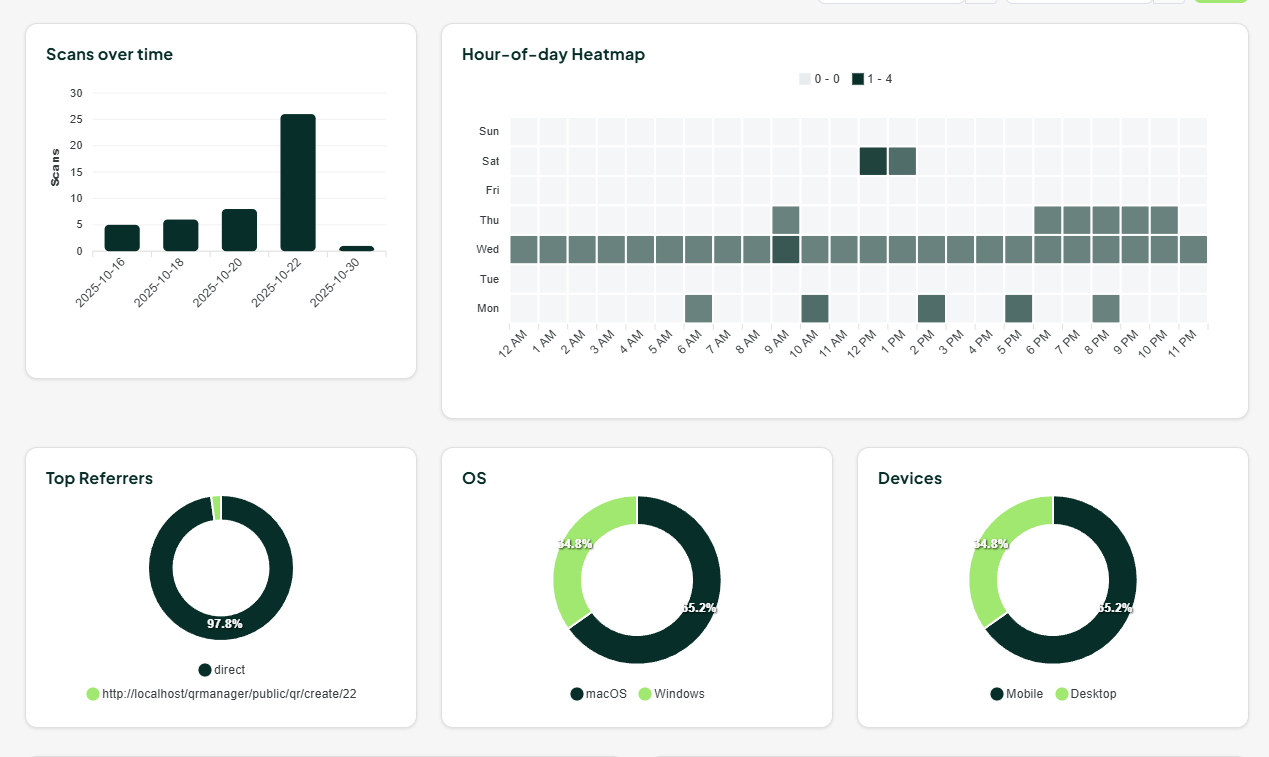Viewport: 1269px width, 757px height.
Task: Open the localhost qr/create/22 referrer link
Action: point(230,693)
